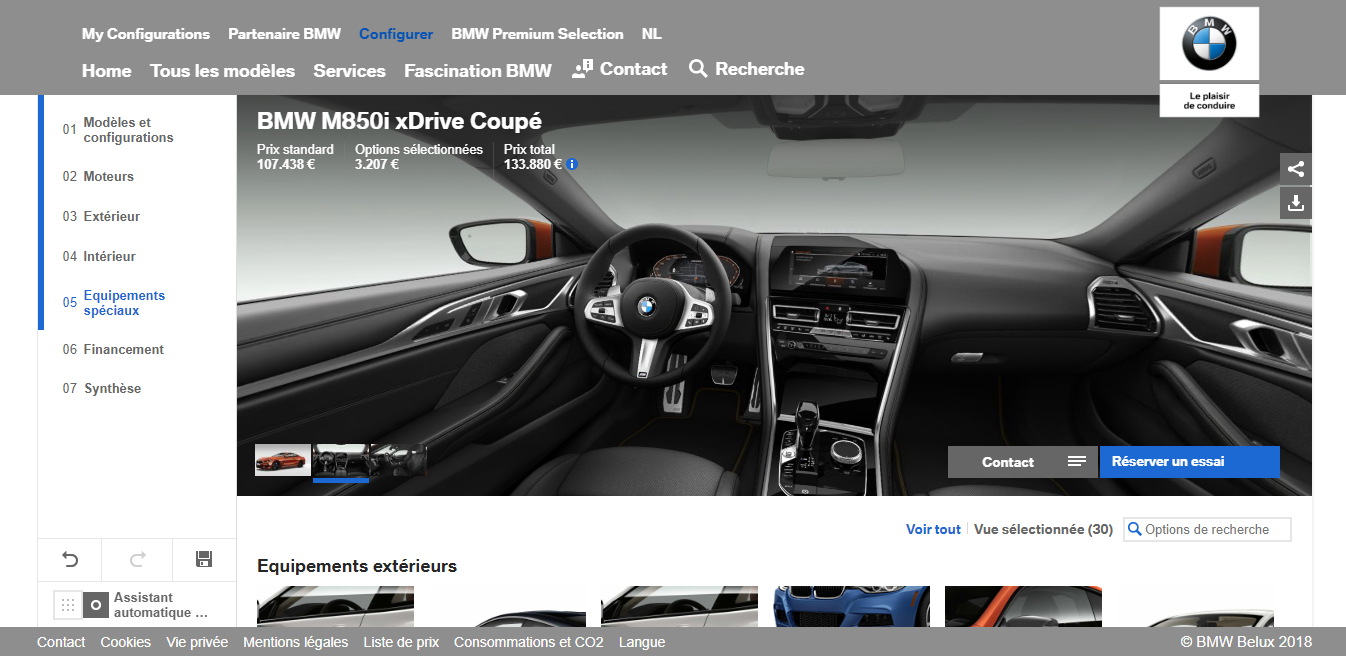Switch to the Vue sélectionnée (30) filter
This screenshot has width=1346, height=656.
click(1043, 530)
